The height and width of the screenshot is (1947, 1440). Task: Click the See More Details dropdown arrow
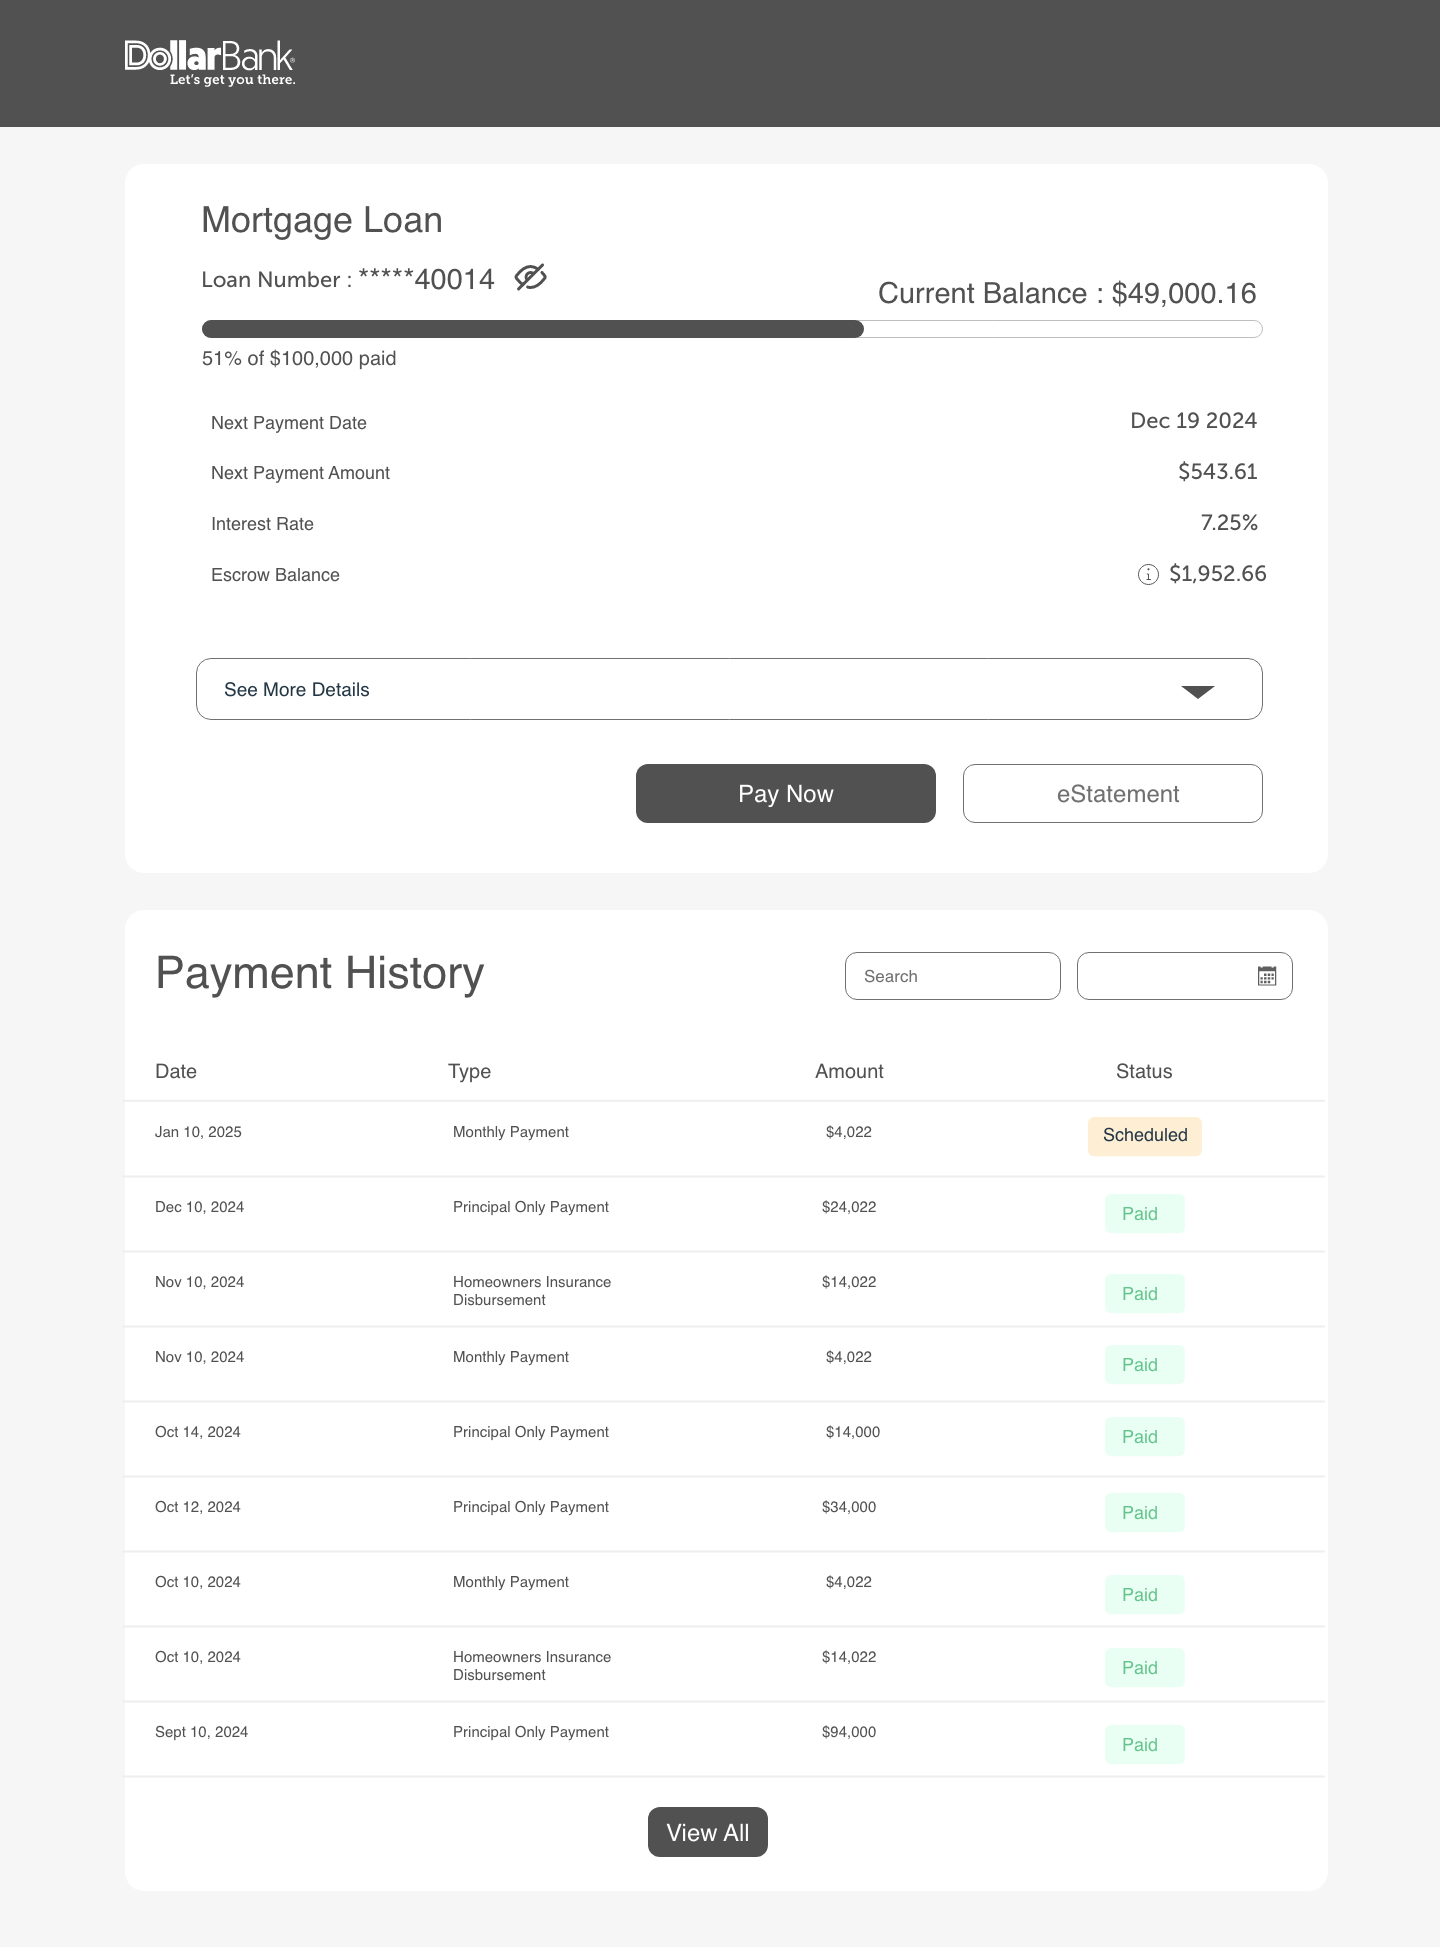click(x=1197, y=691)
